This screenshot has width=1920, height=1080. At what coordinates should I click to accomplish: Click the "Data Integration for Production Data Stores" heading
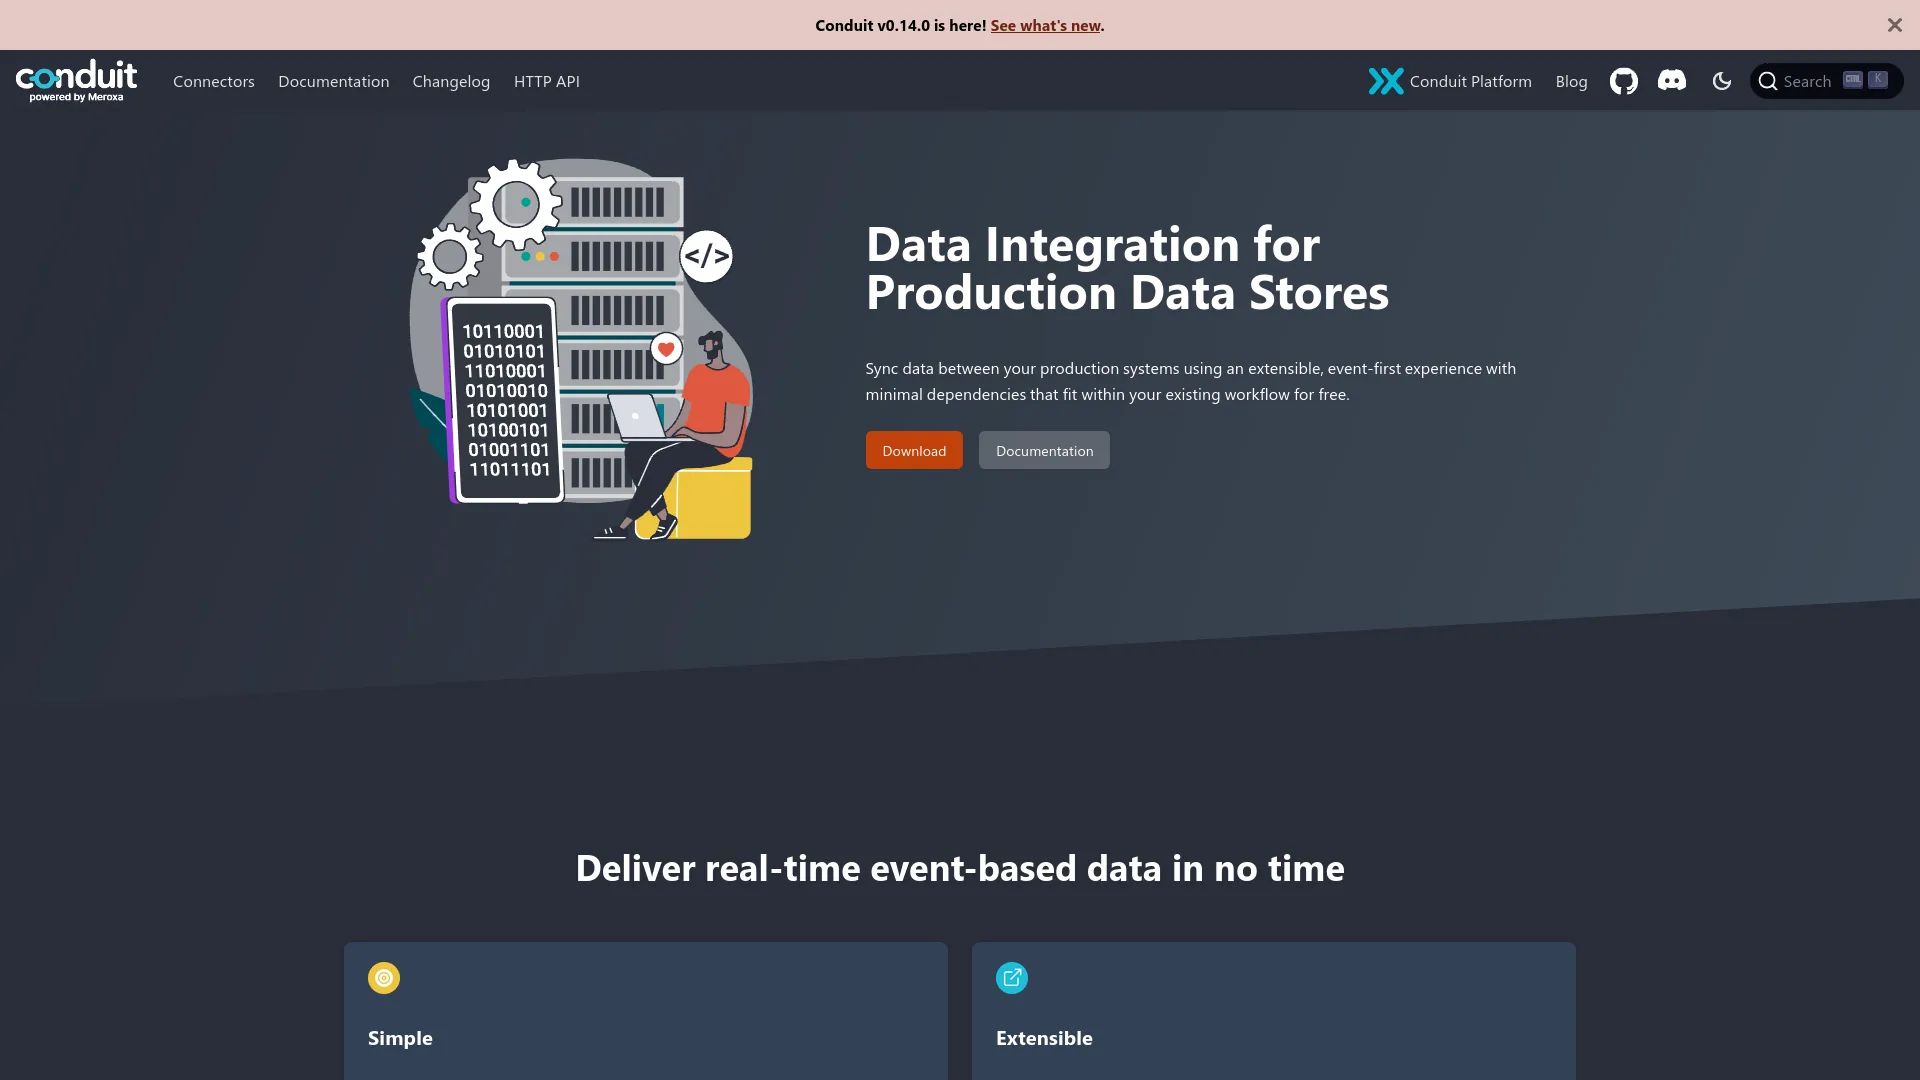(x=1127, y=268)
